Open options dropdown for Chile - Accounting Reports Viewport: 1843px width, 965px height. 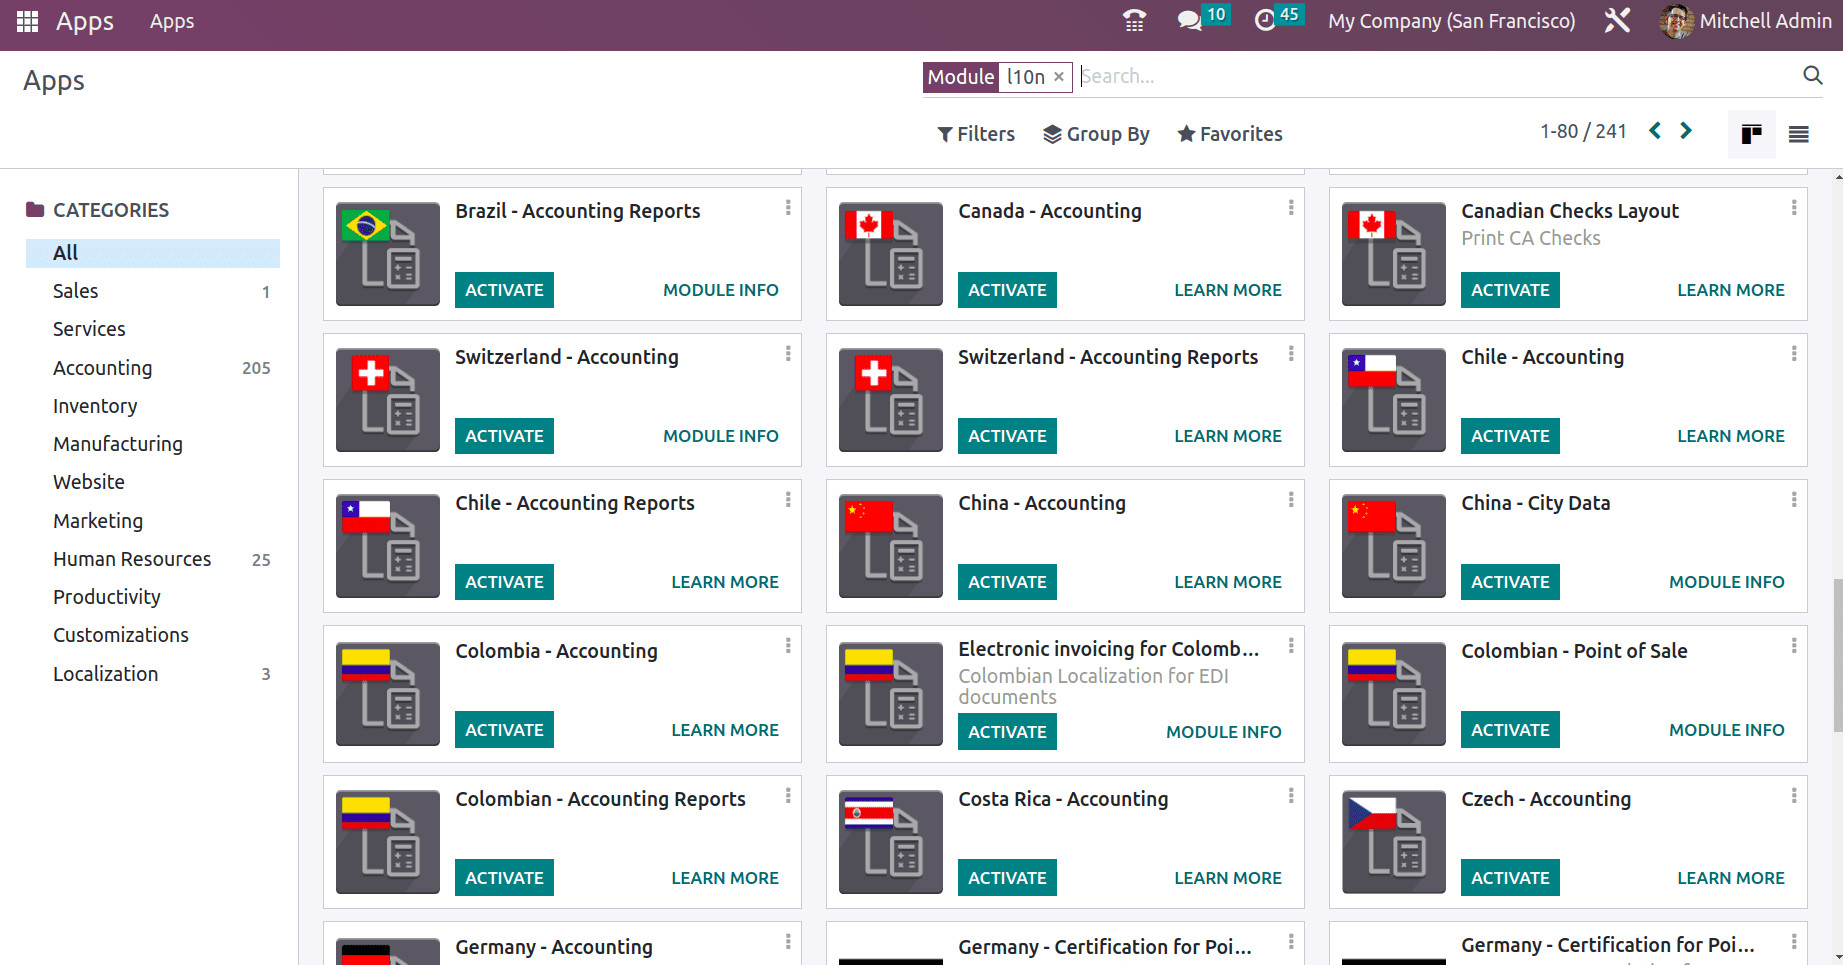(788, 499)
